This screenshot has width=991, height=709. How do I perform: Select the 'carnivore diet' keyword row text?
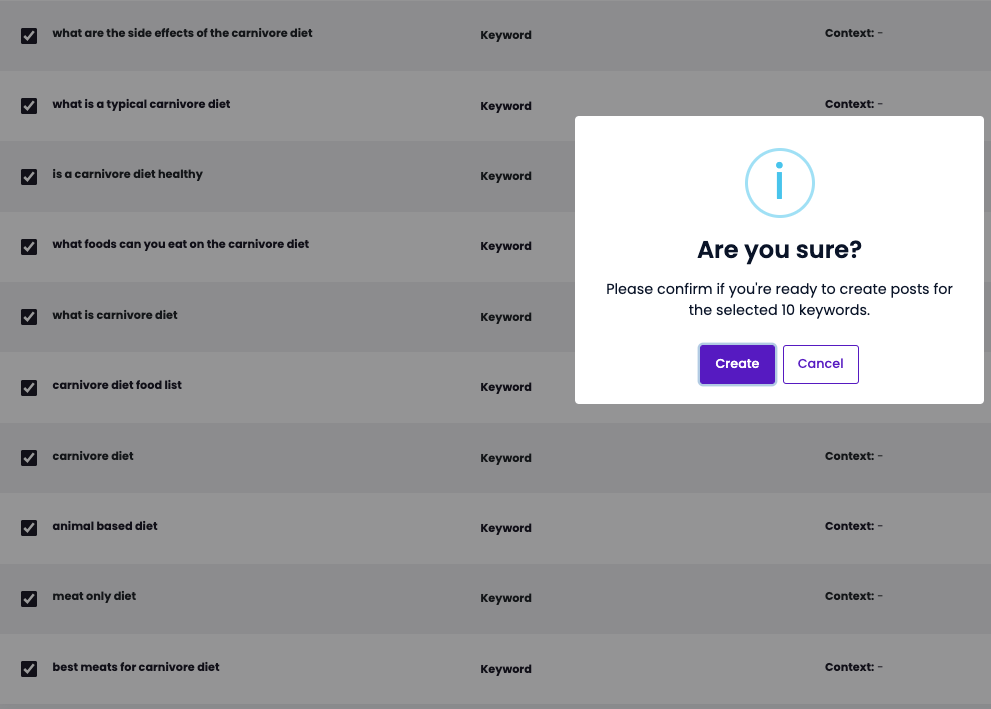click(x=93, y=456)
